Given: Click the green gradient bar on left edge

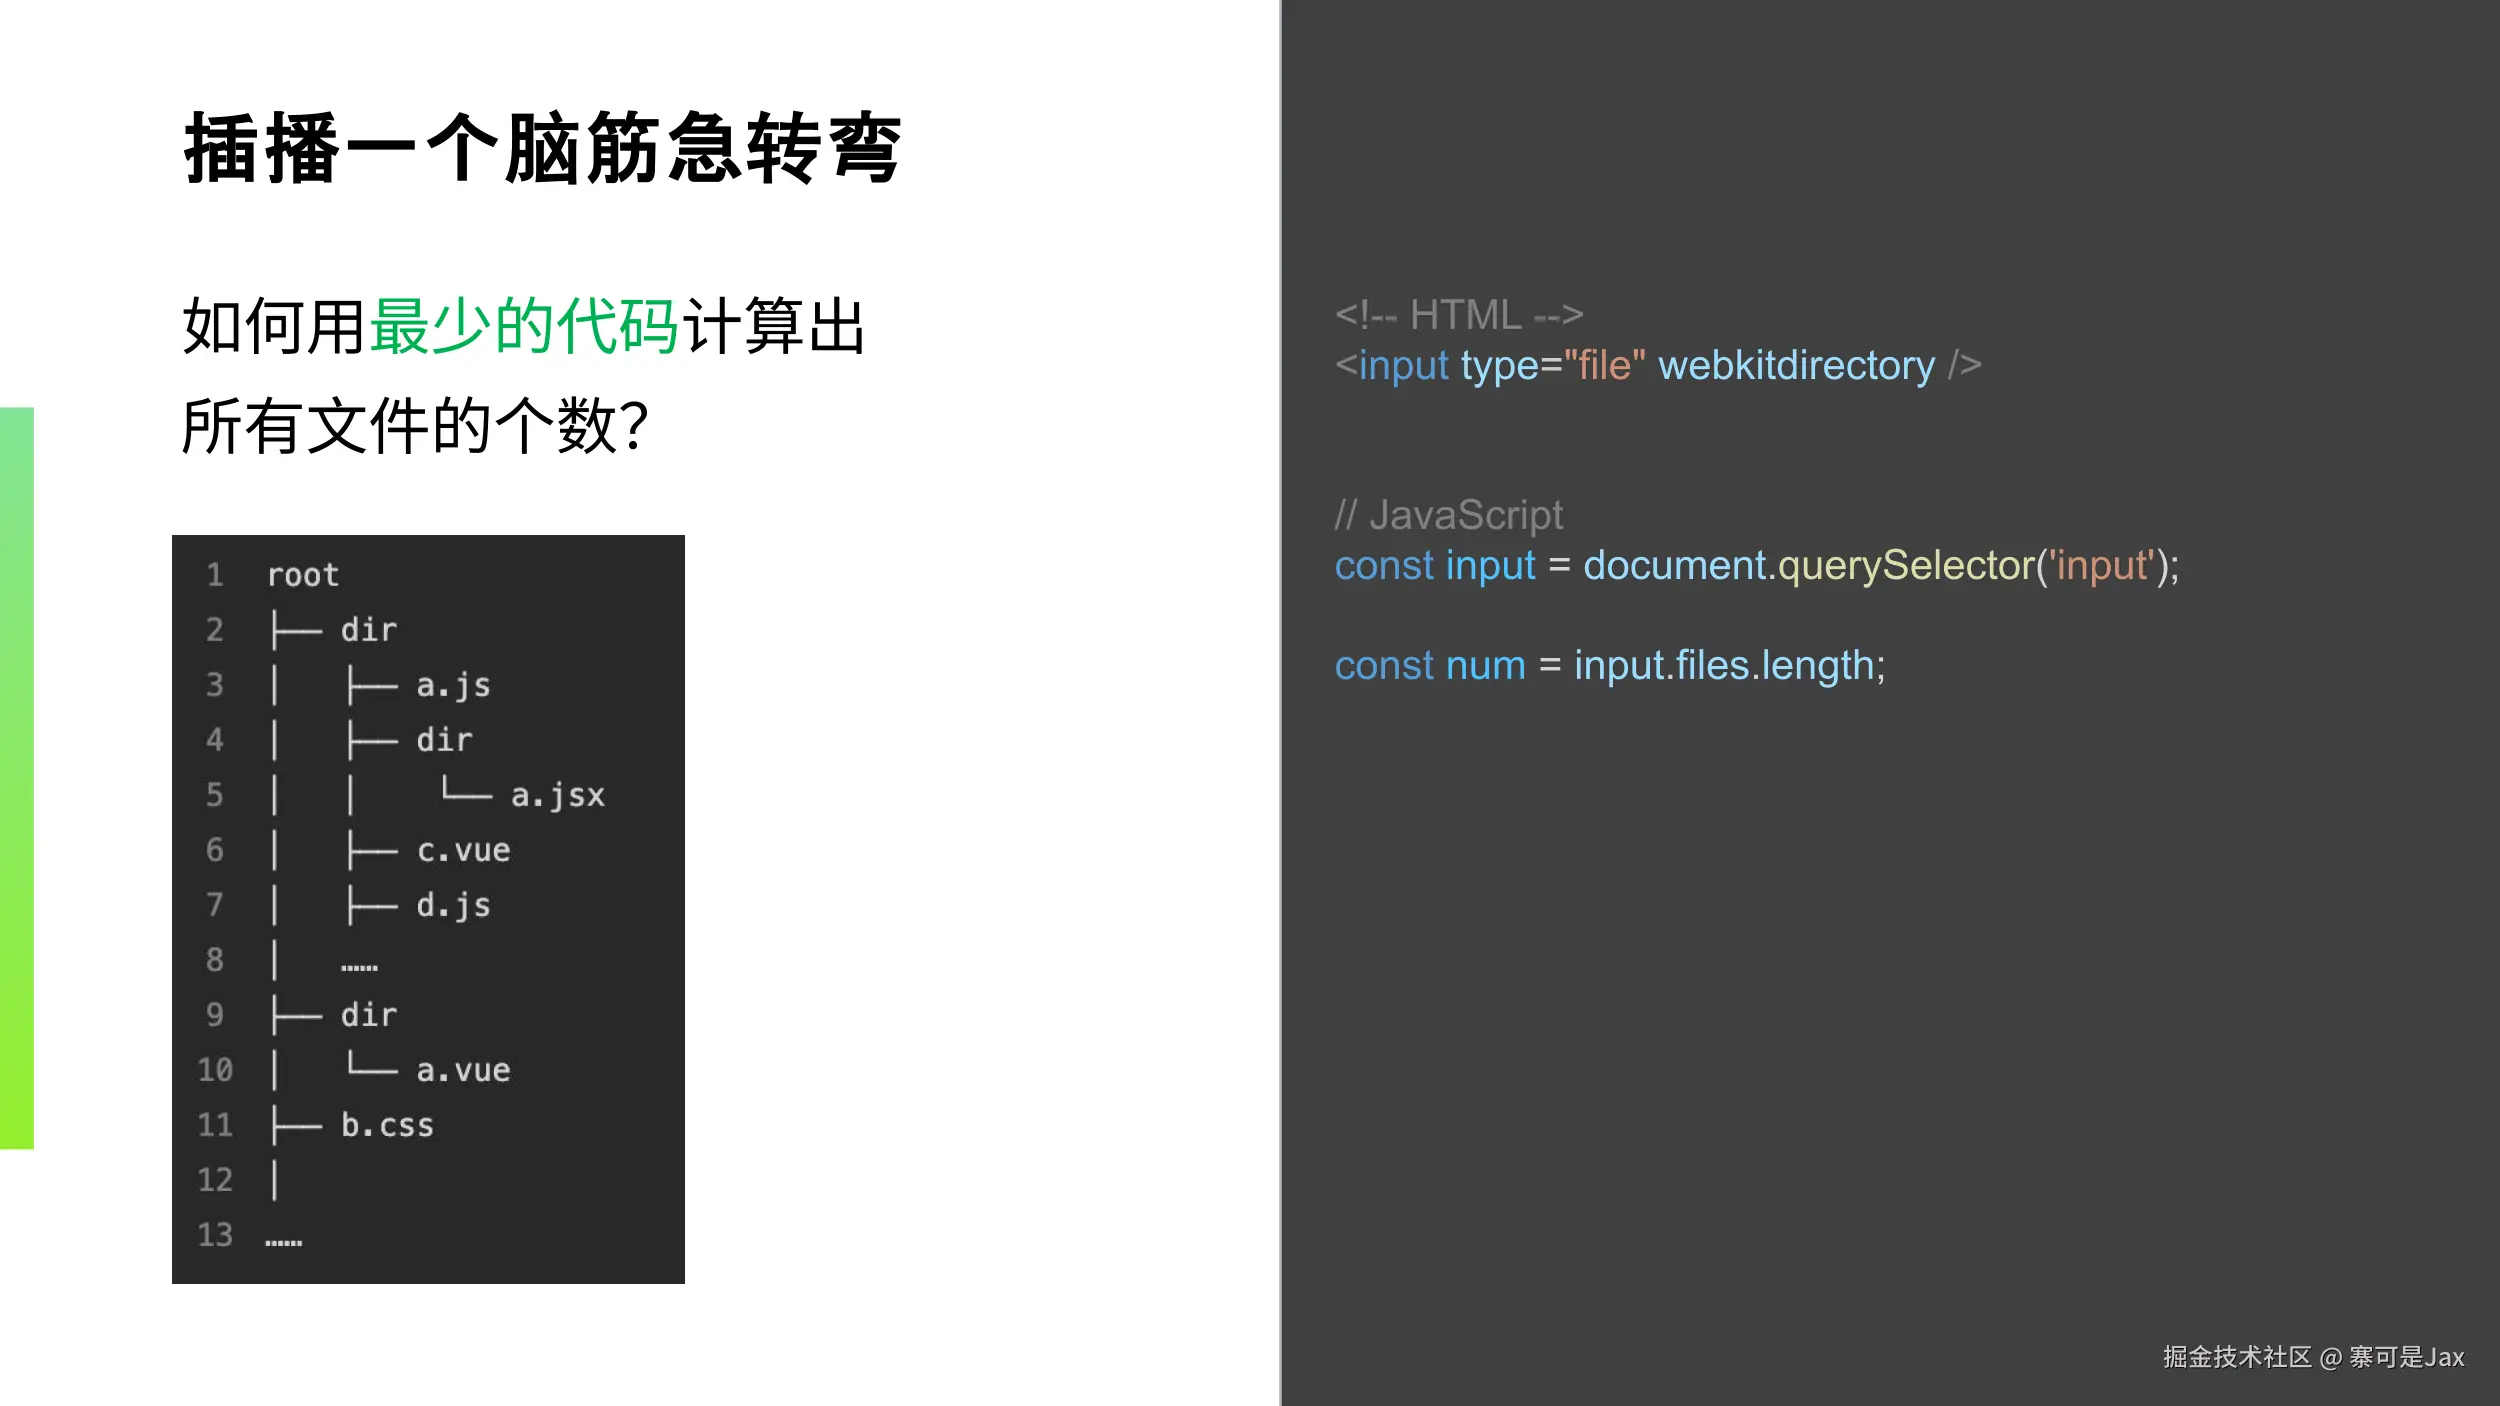Looking at the screenshot, I should pos(17,777).
